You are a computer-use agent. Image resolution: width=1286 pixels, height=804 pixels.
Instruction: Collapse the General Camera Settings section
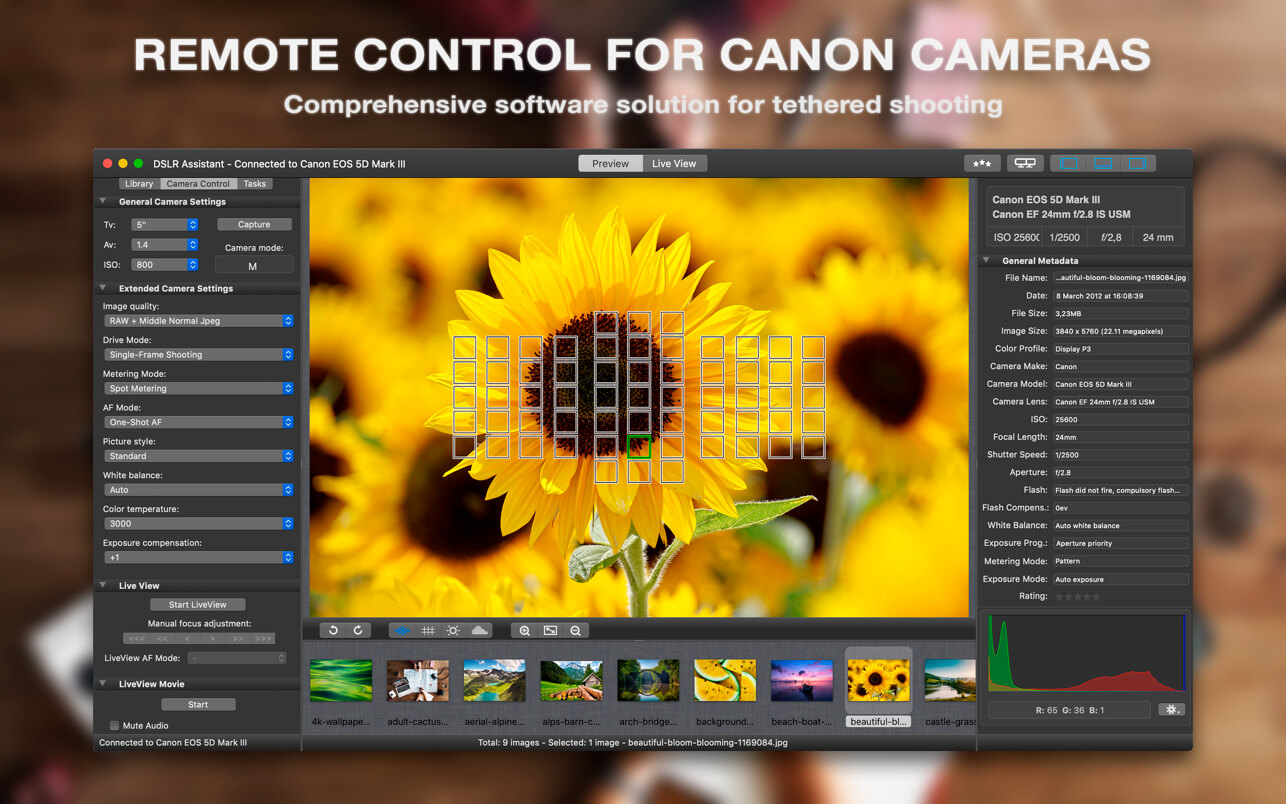tap(103, 200)
